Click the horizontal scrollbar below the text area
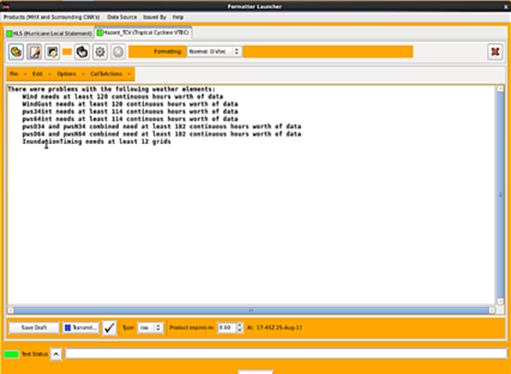511x374 pixels. click(251, 310)
